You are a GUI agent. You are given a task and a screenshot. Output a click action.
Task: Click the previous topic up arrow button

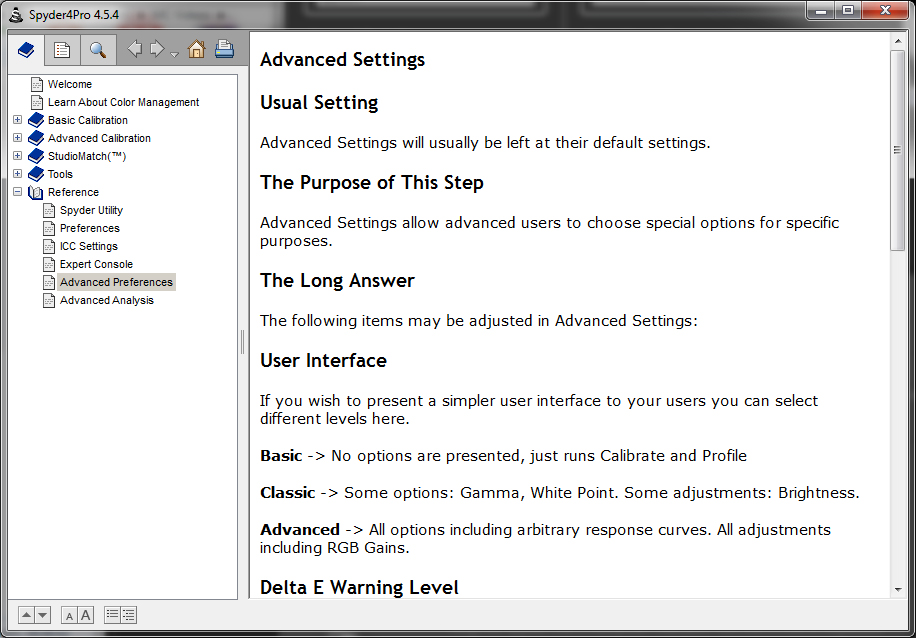[x=27, y=615]
